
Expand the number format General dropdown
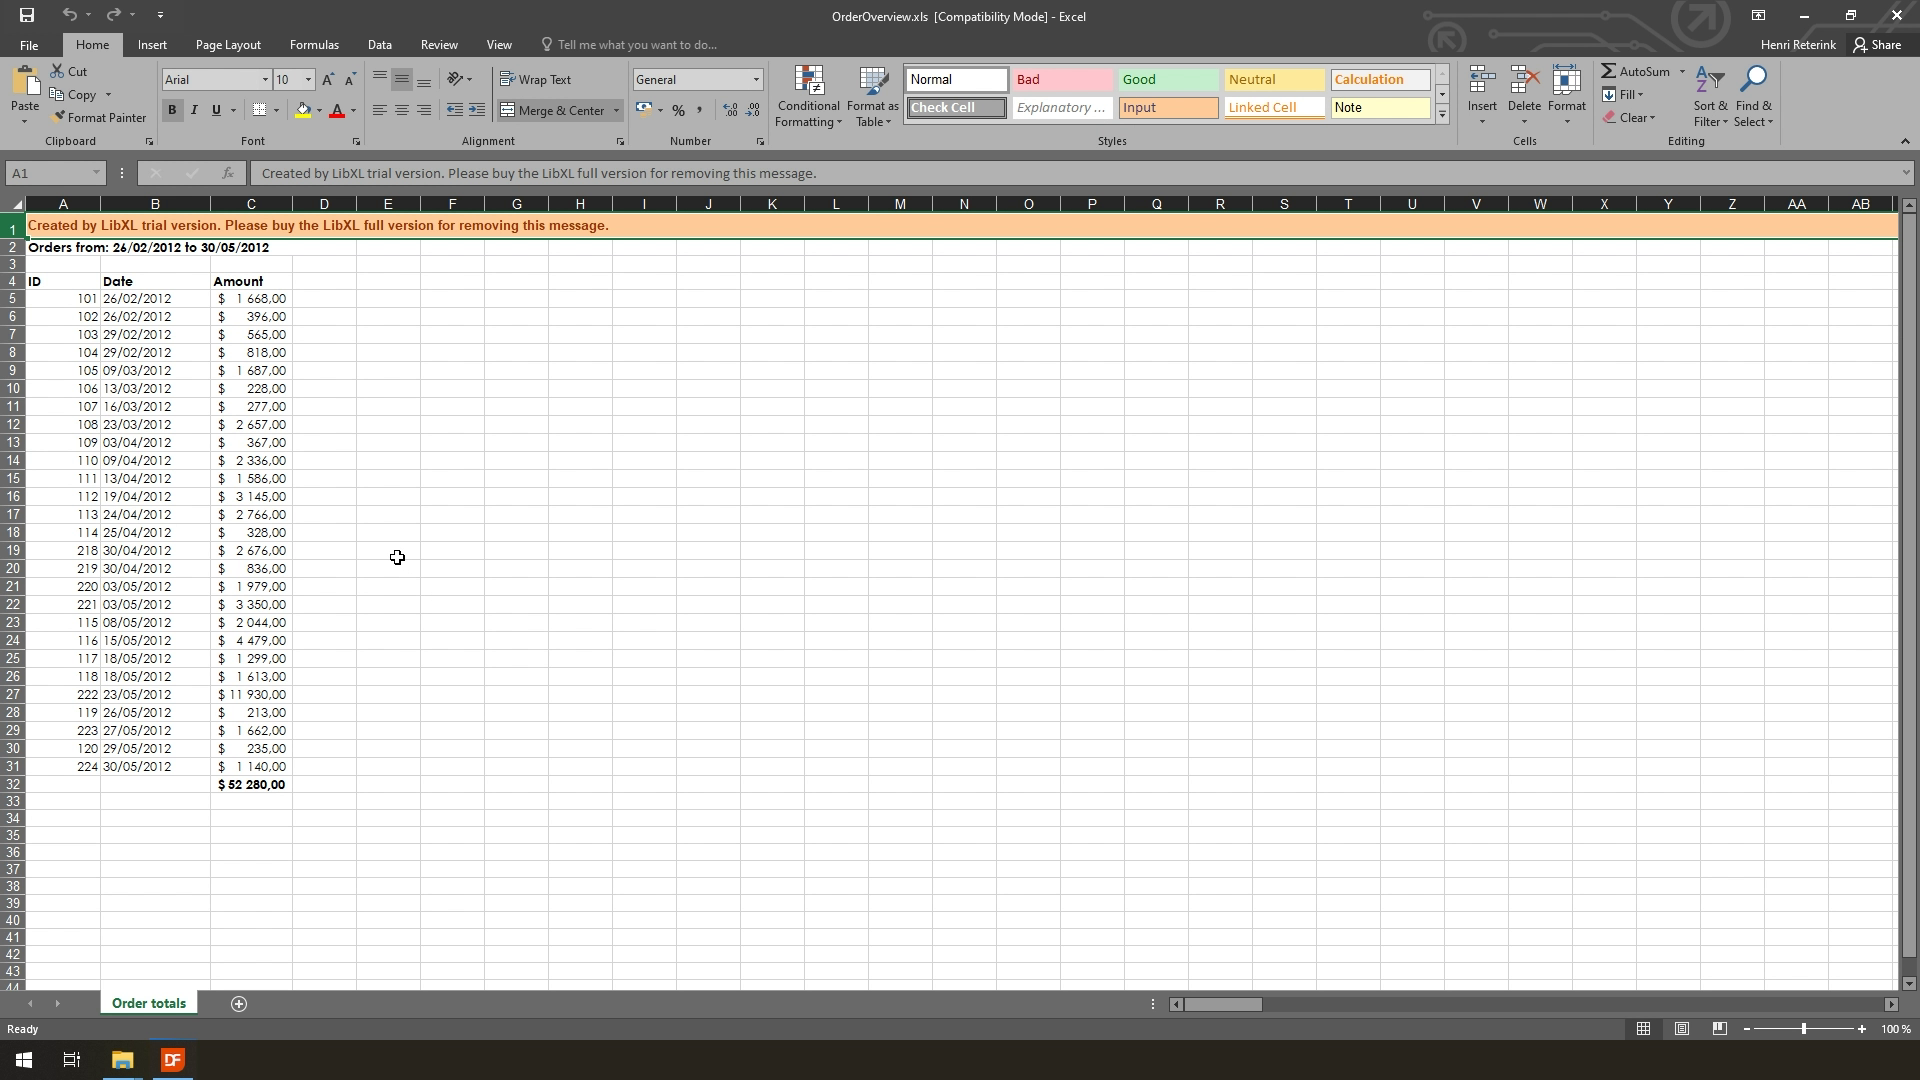pyautogui.click(x=756, y=80)
